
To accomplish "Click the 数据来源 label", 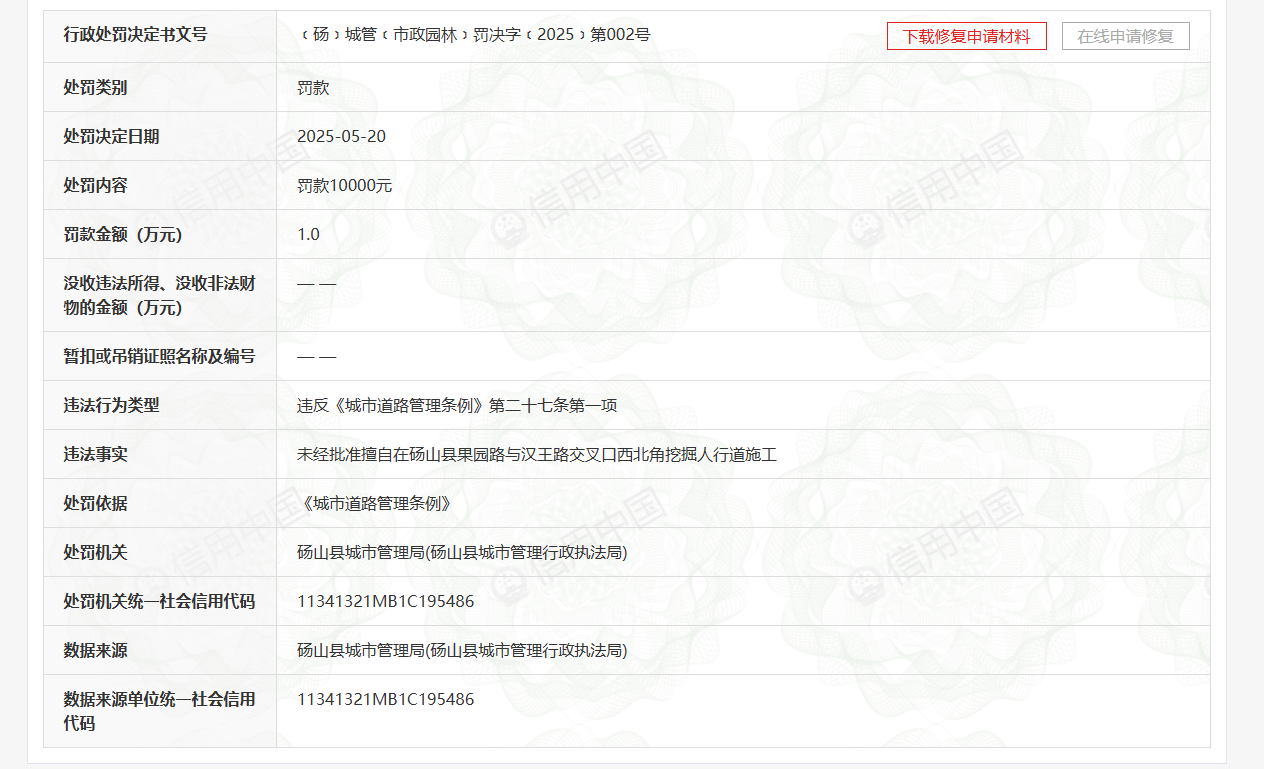I will pyautogui.click(x=95, y=651).
